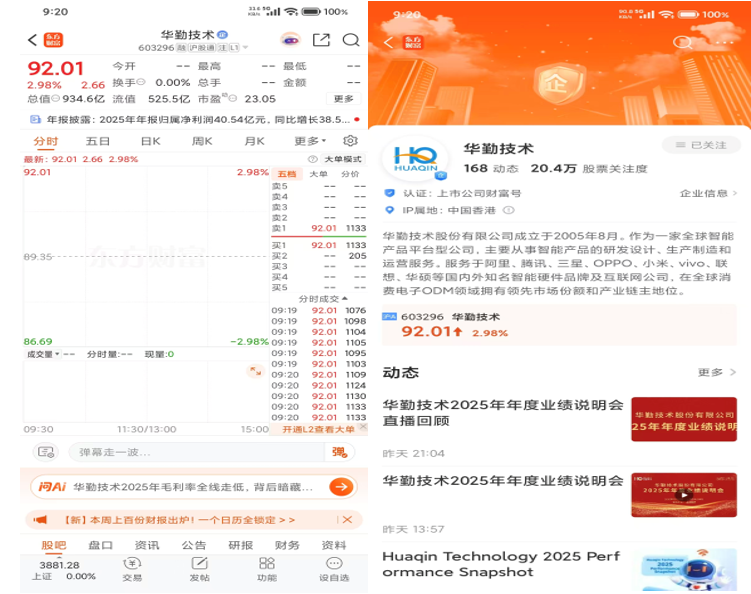The width and height of the screenshot is (751, 594).
Task: Select the 周K chart tab
Action: (202, 141)
